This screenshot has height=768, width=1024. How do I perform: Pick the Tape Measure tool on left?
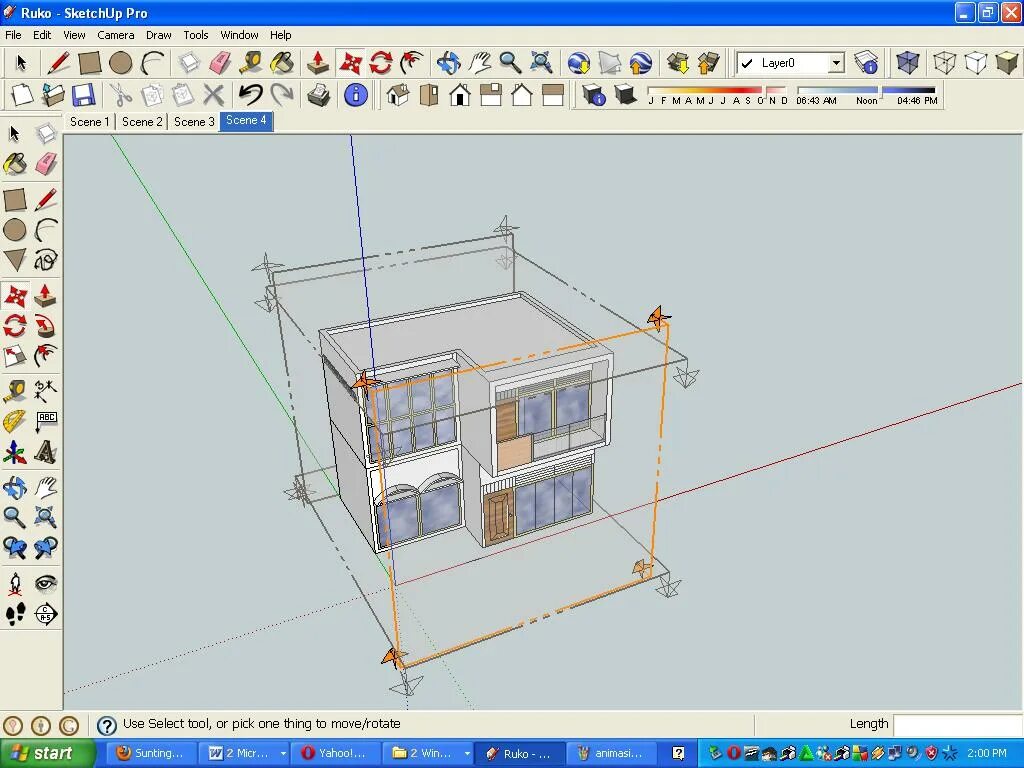point(14,391)
